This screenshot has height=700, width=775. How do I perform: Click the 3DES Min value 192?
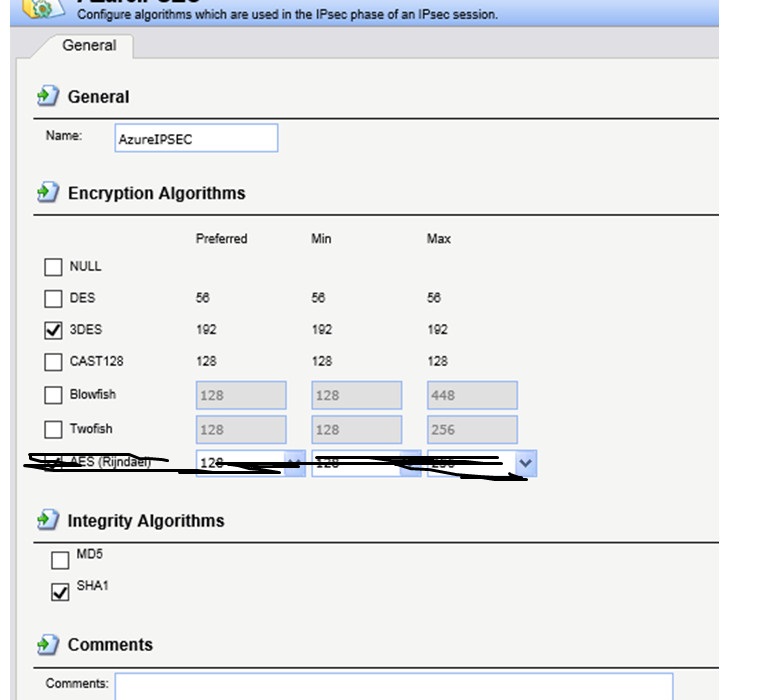pos(322,330)
